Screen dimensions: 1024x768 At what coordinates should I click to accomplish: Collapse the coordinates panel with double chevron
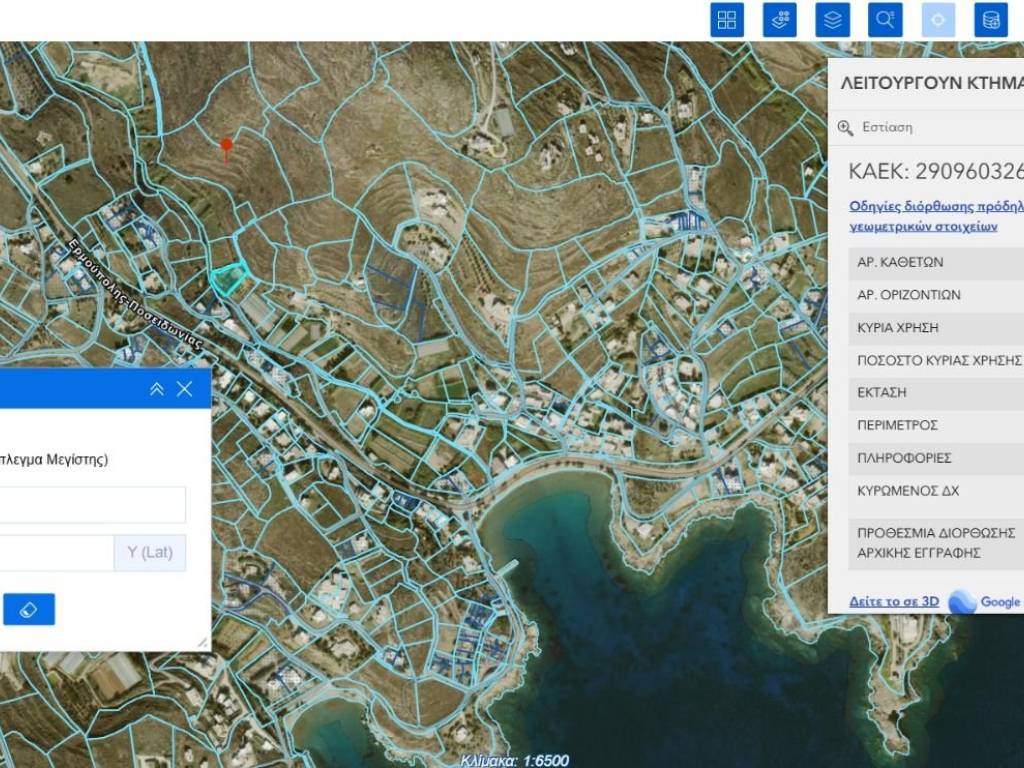coord(156,389)
